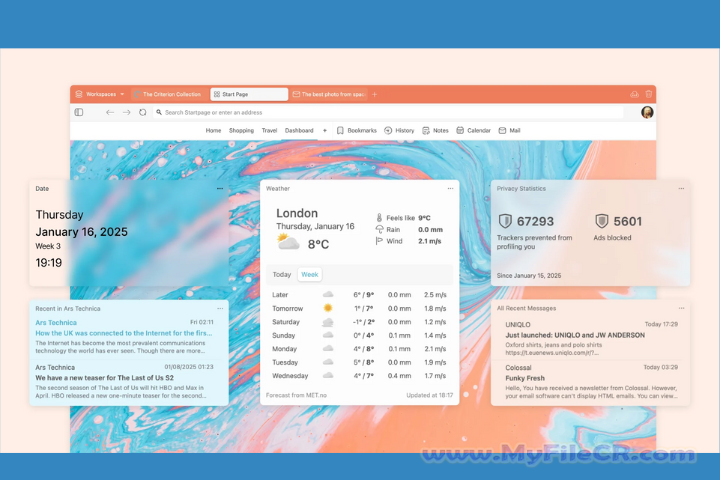The height and width of the screenshot is (480, 720).
Task: Click the 19:19 clock time
Action: click(49, 263)
